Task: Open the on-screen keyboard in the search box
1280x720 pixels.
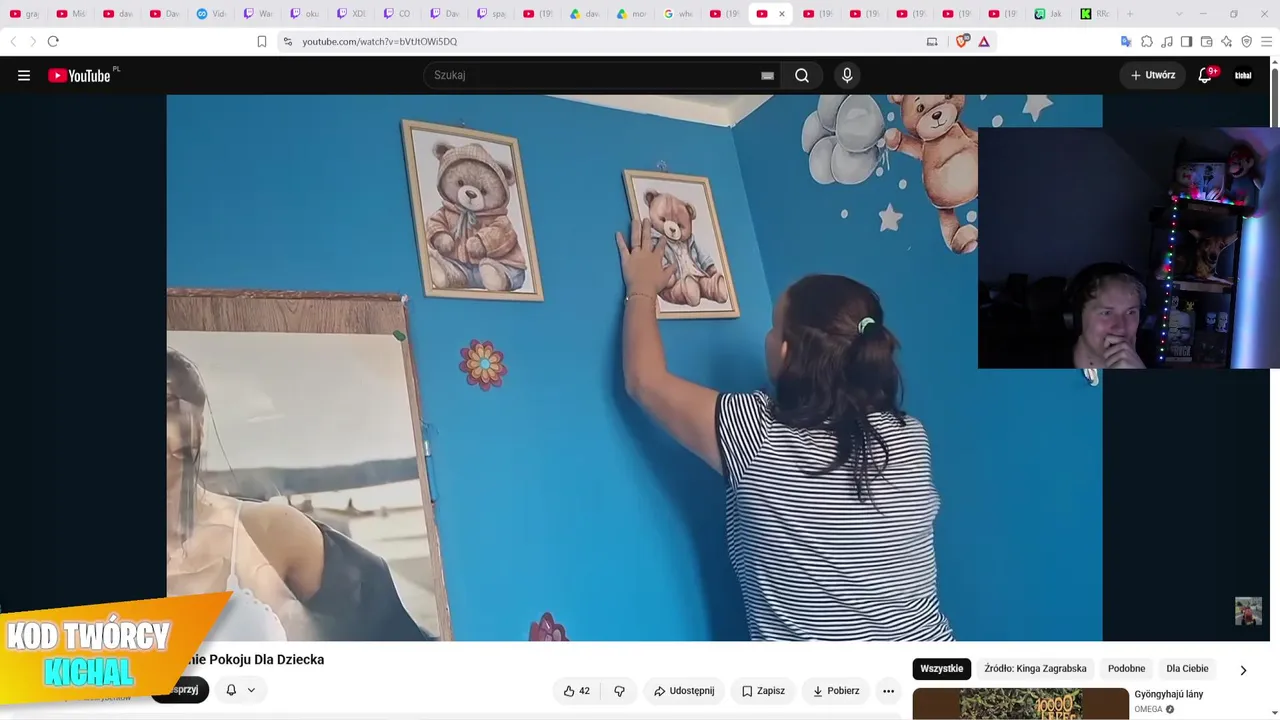Action: 767,75
